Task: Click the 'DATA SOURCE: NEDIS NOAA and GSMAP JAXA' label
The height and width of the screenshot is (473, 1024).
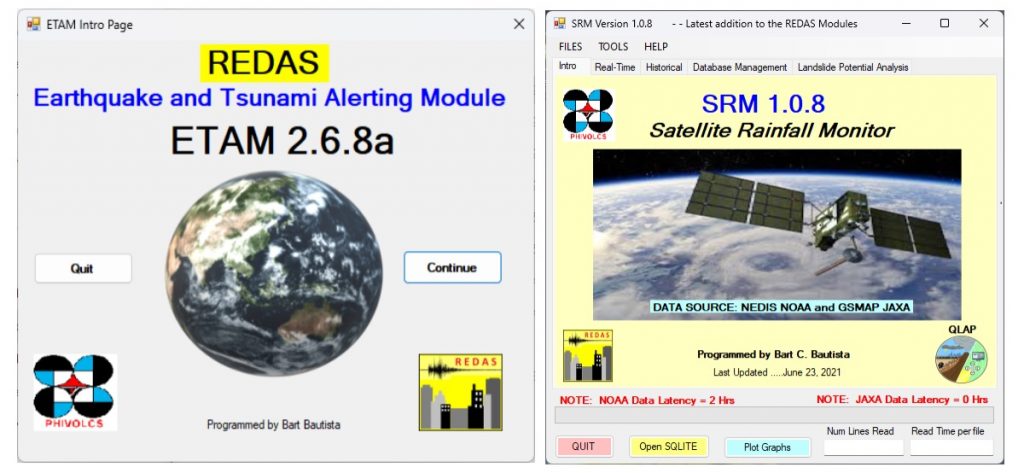Action: (x=781, y=307)
